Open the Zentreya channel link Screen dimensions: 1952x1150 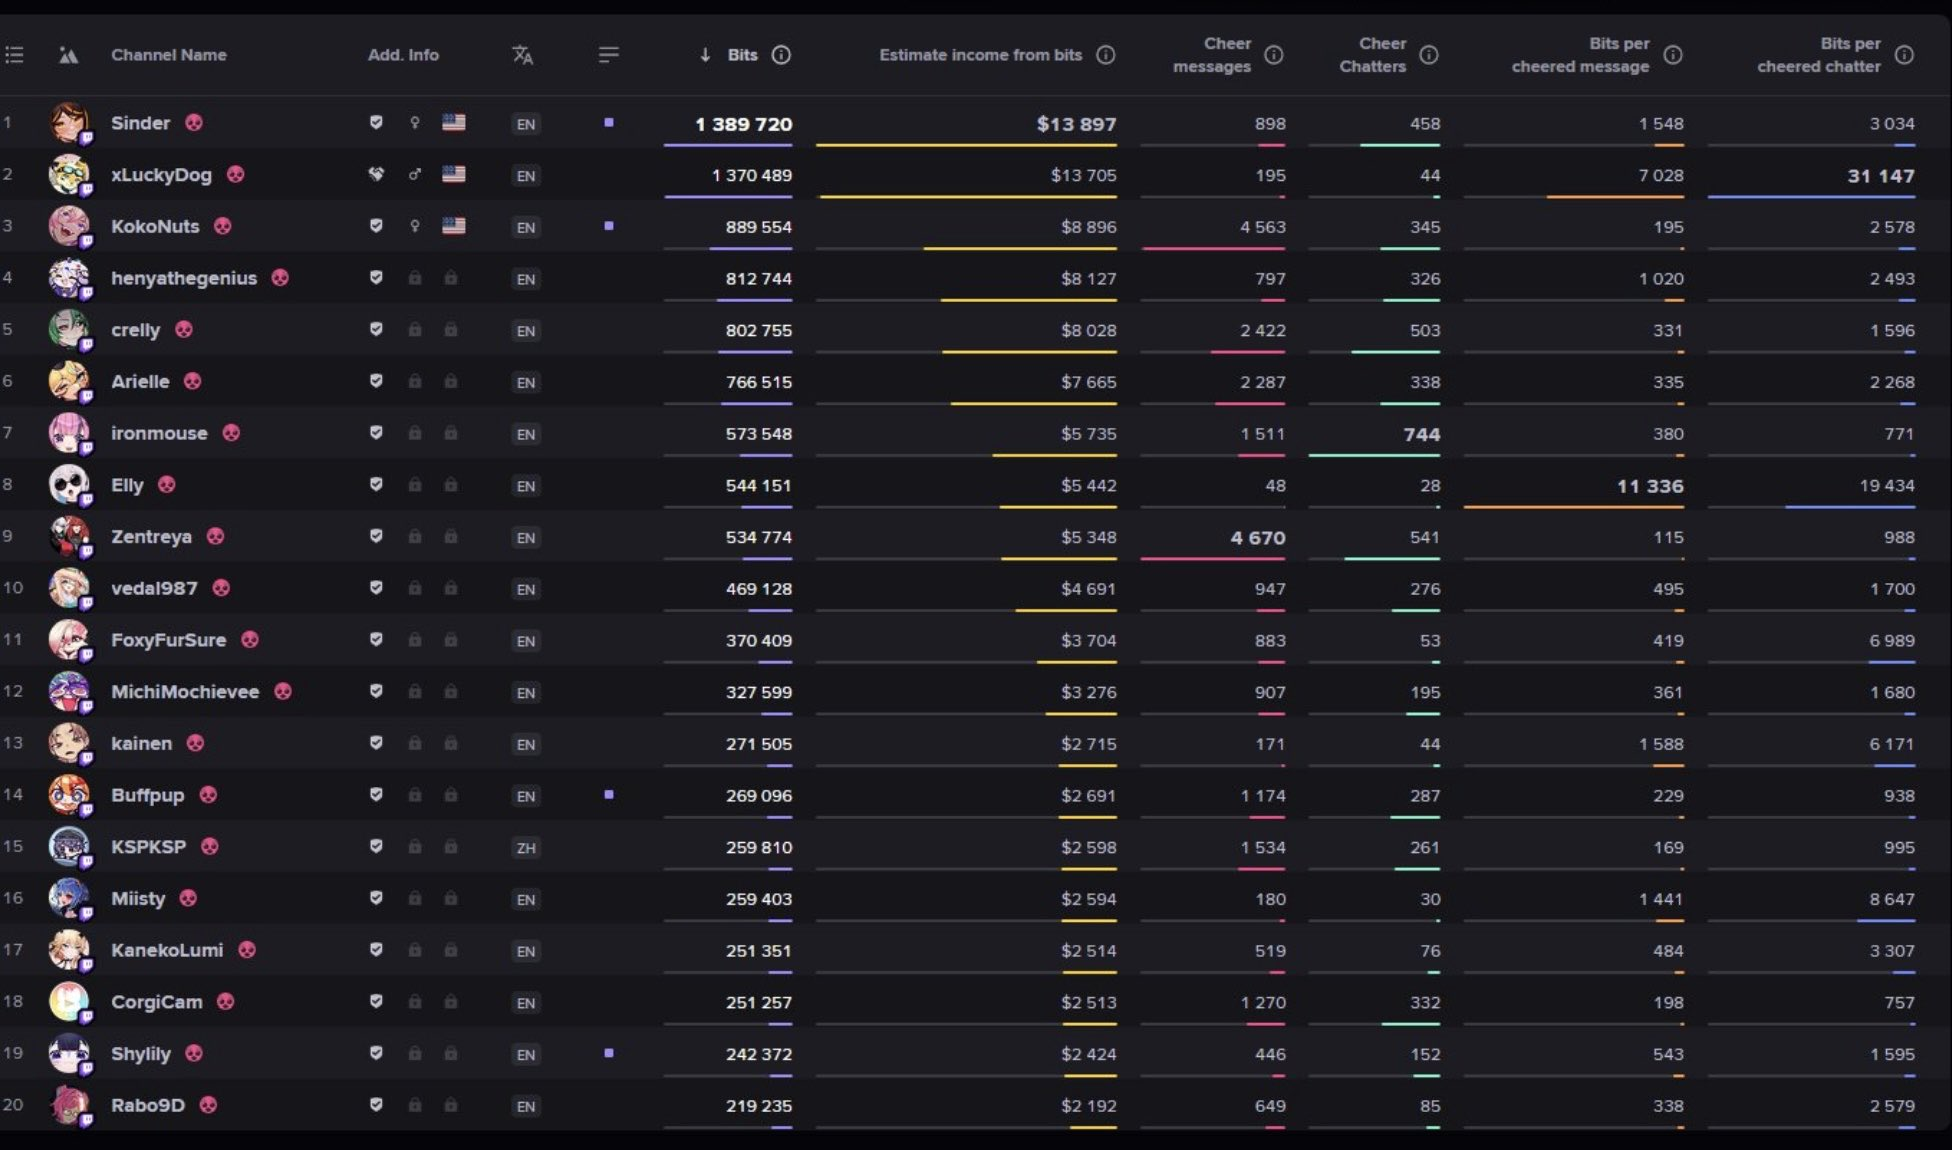(151, 536)
